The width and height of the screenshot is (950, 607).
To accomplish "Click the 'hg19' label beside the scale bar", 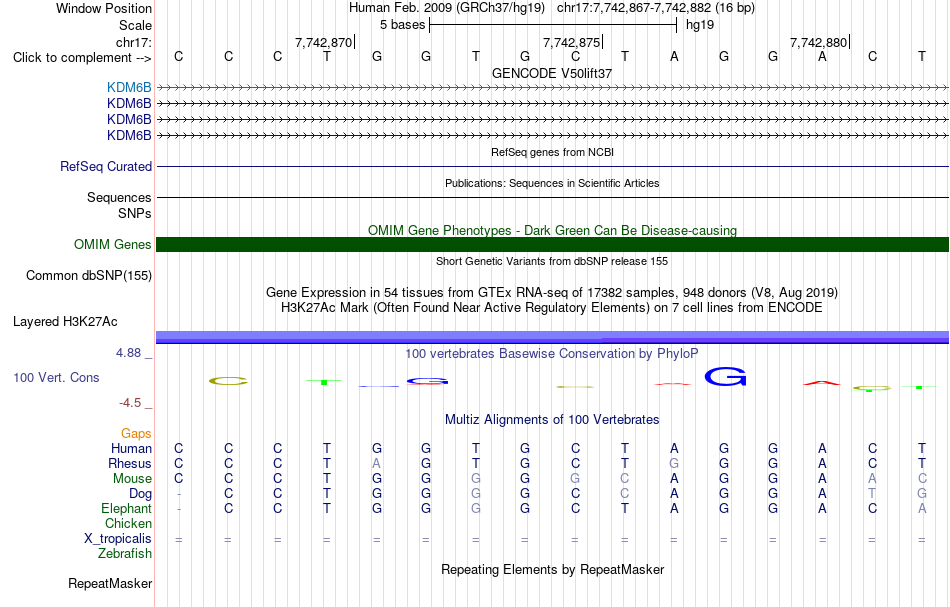I will click(700, 25).
